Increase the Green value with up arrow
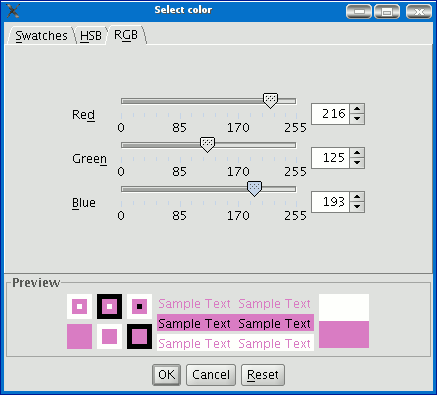The width and height of the screenshot is (437, 395). click(x=357, y=153)
